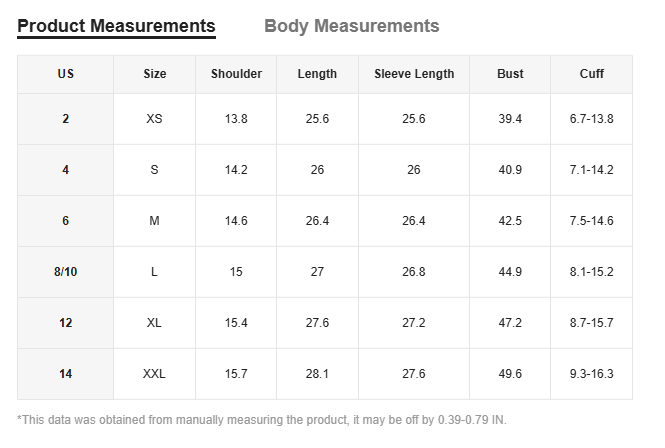Click the Size column header
Screen dimensions: 665x448
(154, 74)
